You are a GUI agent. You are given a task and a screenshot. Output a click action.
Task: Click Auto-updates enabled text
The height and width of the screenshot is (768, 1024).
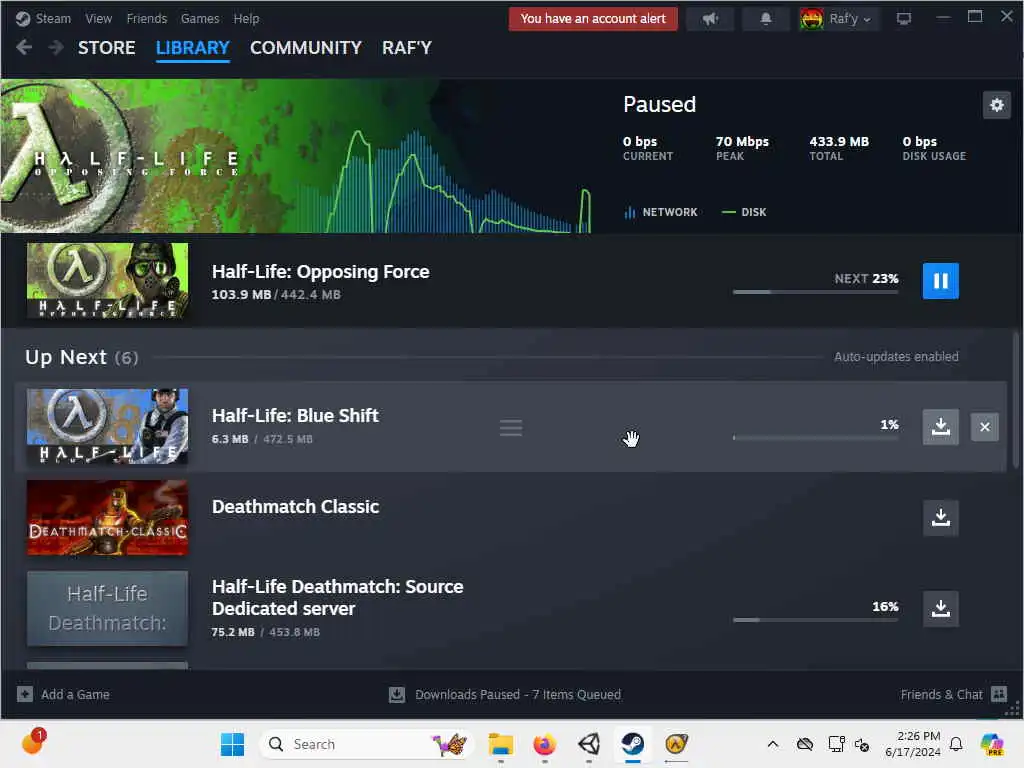(896, 357)
